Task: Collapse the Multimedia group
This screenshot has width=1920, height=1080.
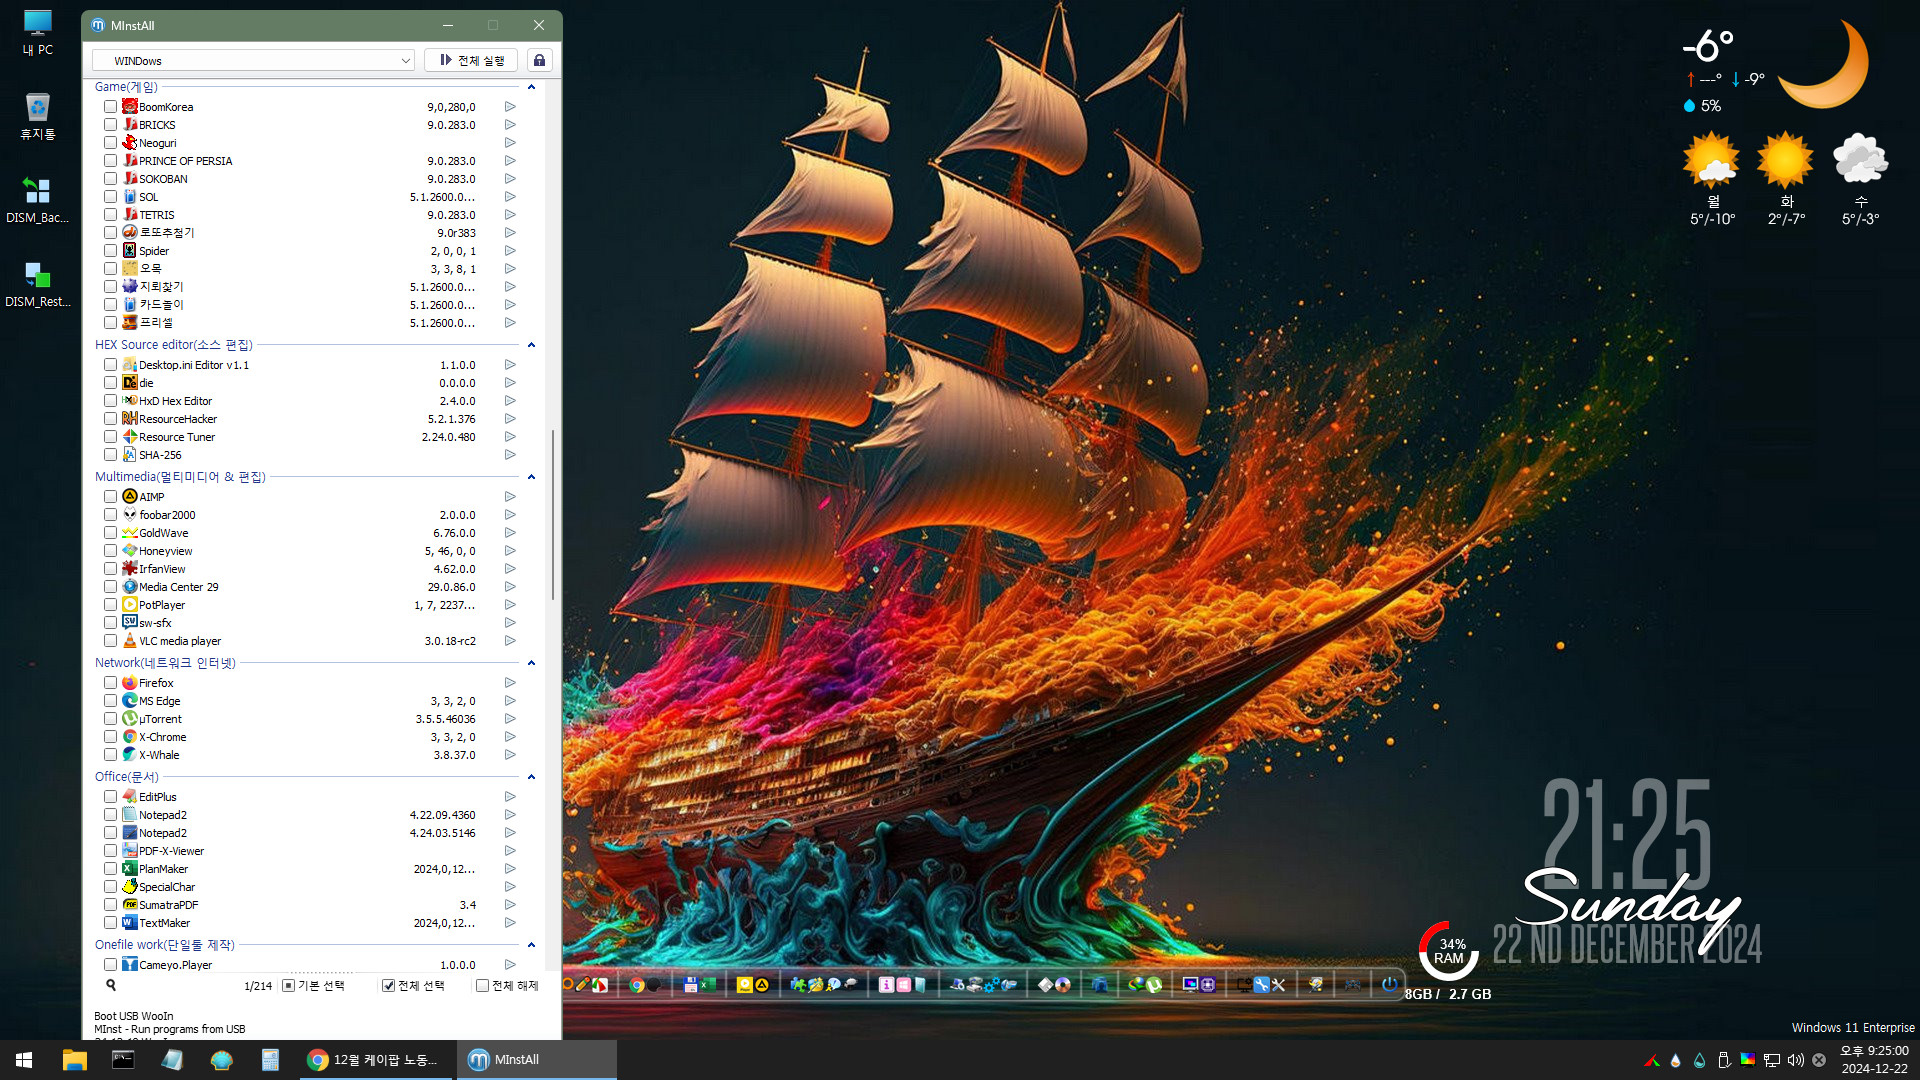Action: coord(531,477)
